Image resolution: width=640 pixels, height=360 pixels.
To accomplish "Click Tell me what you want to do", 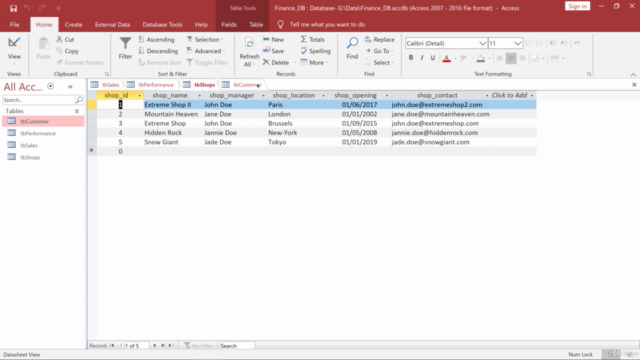I will click(x=327, y=24).
